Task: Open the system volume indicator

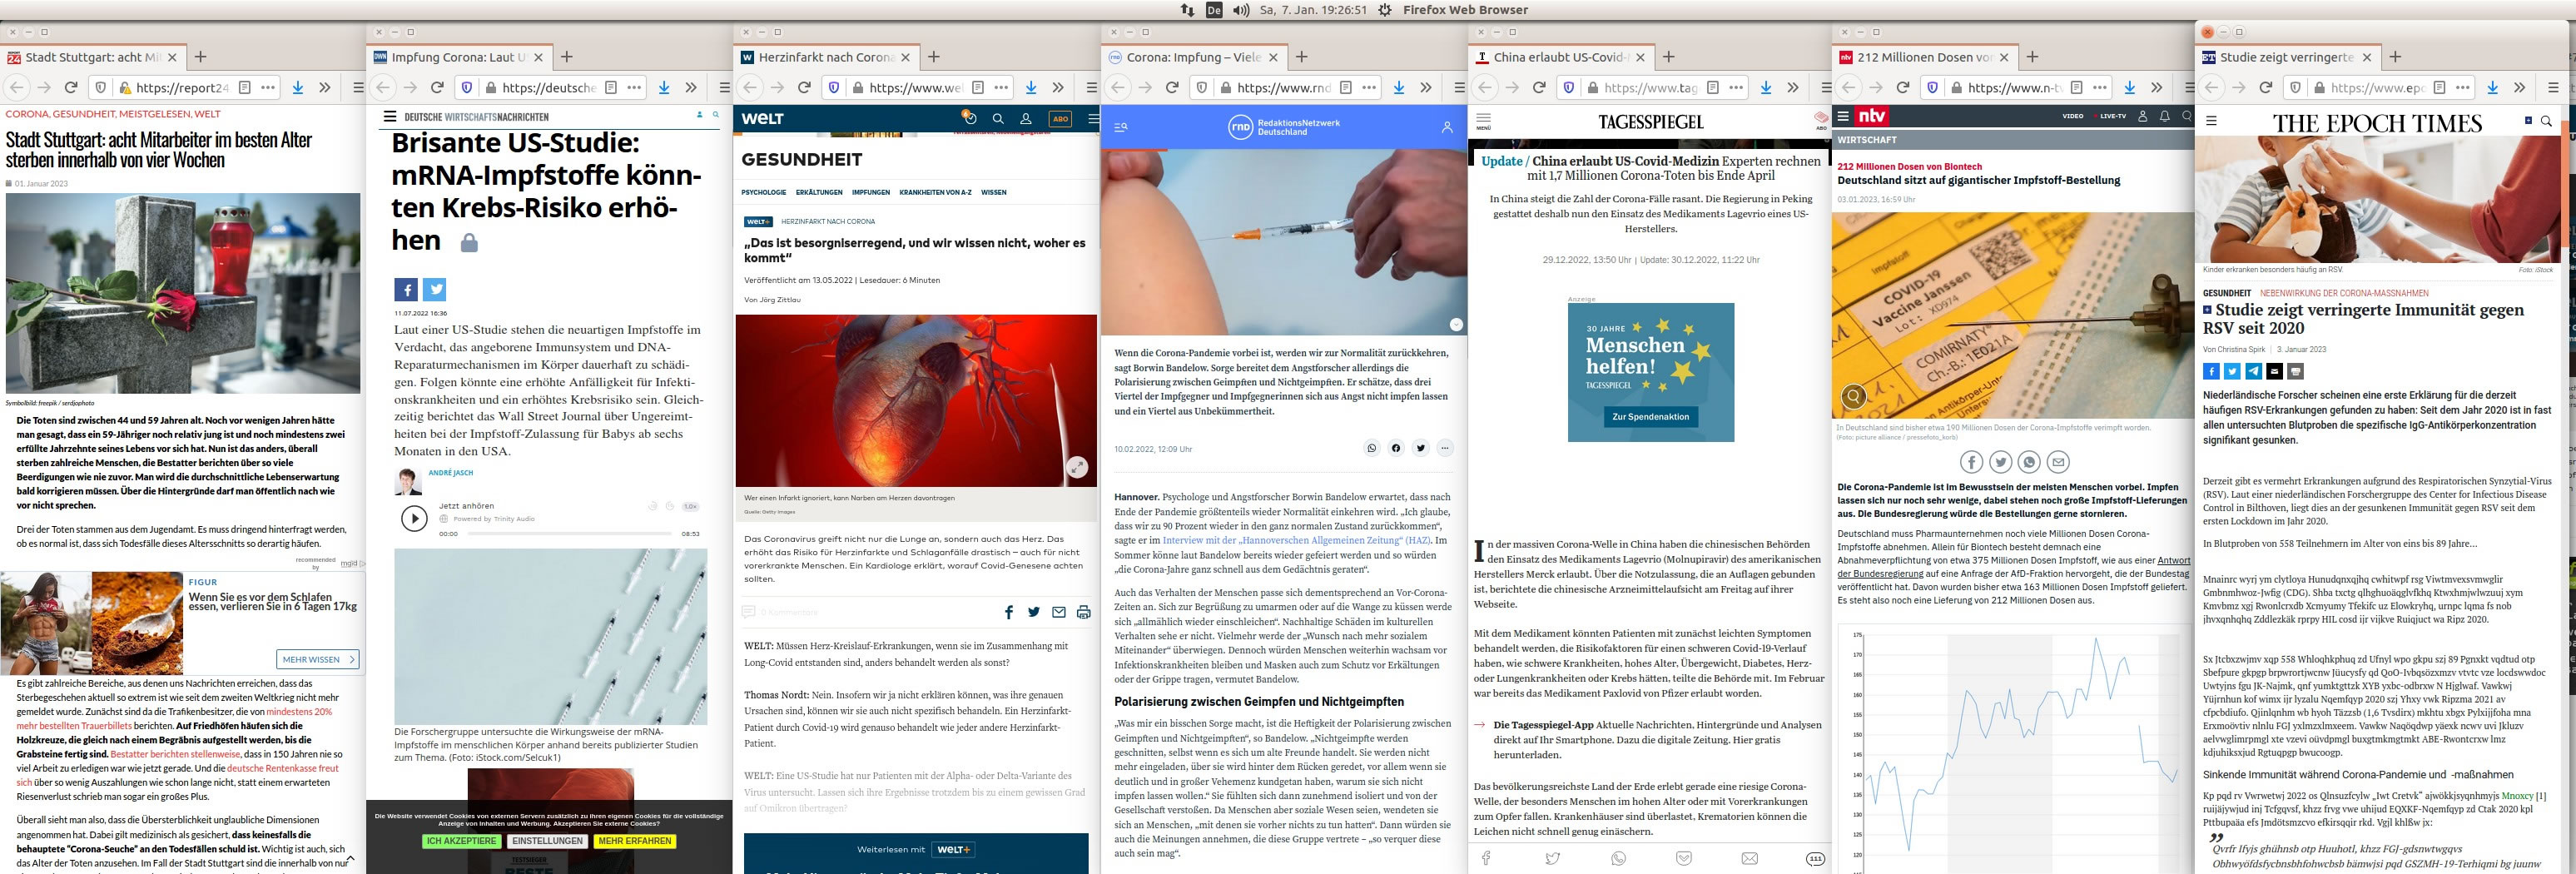Action: point(1241,10)
